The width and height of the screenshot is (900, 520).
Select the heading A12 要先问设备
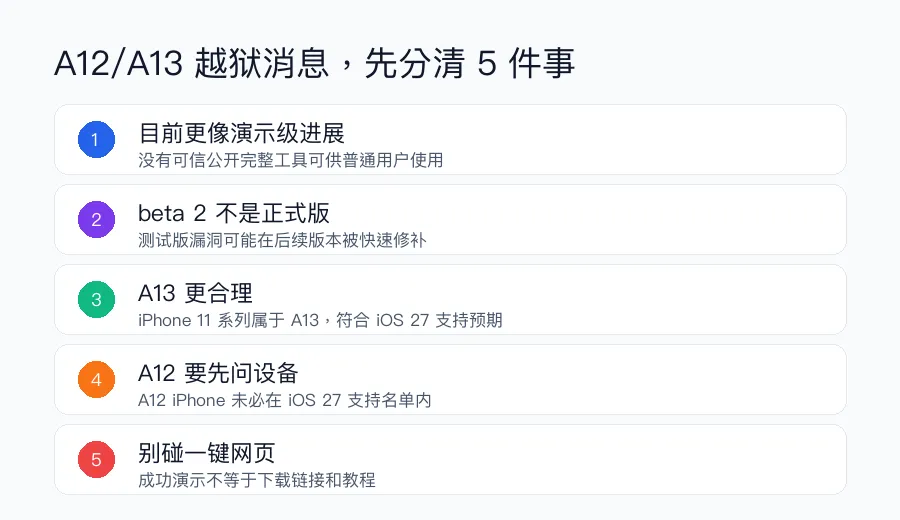pos(218,373)
